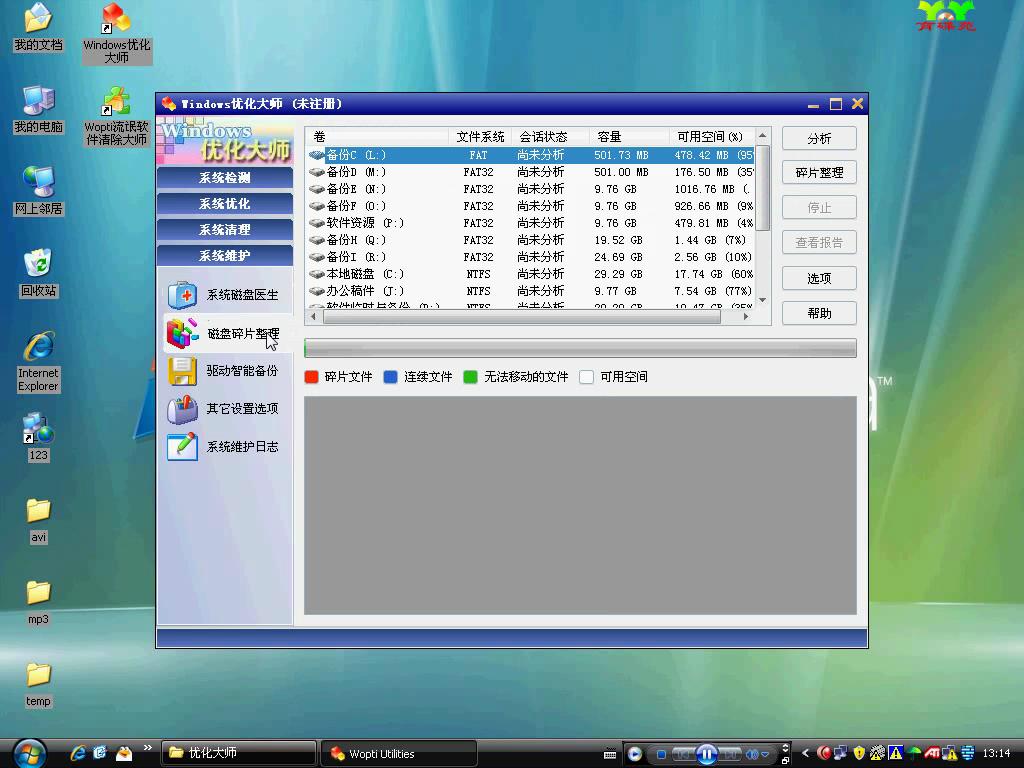The image size is (1024, 768).
Task: Open 我的文档 desktop icon
Action: (38, 27)
